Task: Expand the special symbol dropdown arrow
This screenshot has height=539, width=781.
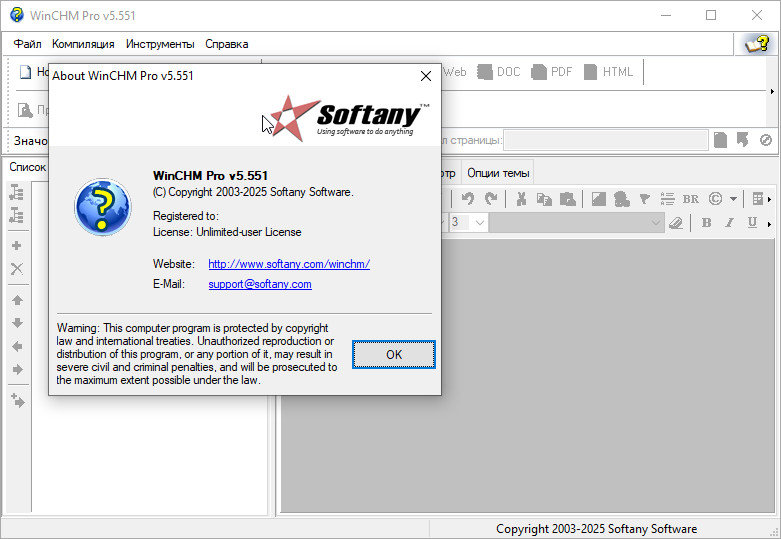Action: coord(733,198)
